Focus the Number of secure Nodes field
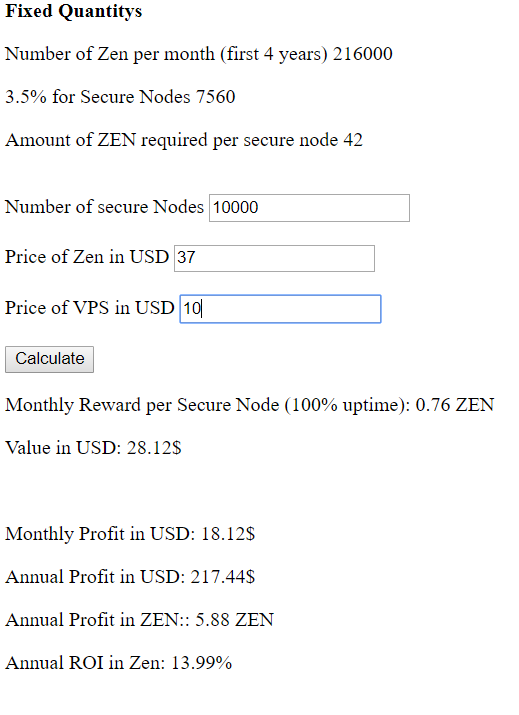Viewport: 519px width, 715px height. point(309,208)
